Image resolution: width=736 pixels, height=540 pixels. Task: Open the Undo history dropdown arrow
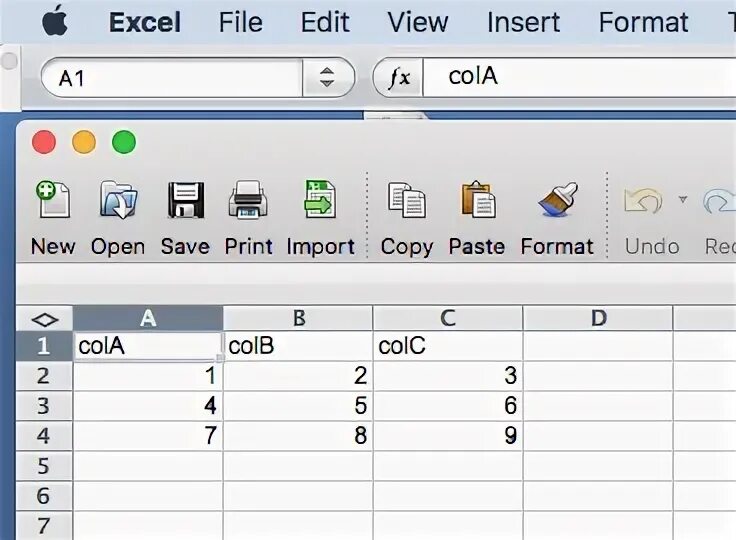pos(683,199)
